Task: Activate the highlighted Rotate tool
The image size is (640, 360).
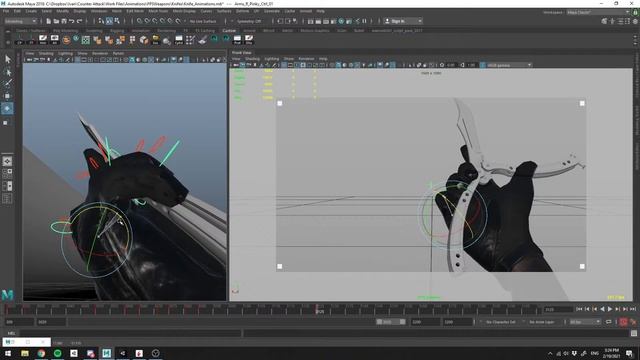Action: pyautogui.click(x=7, y=109)
